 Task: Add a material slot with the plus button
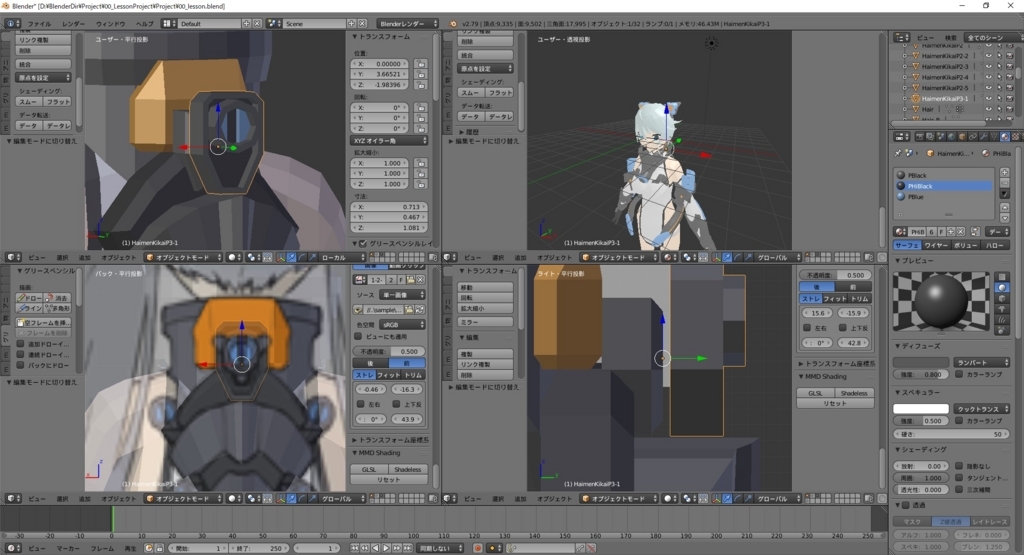coord(1004,173)
